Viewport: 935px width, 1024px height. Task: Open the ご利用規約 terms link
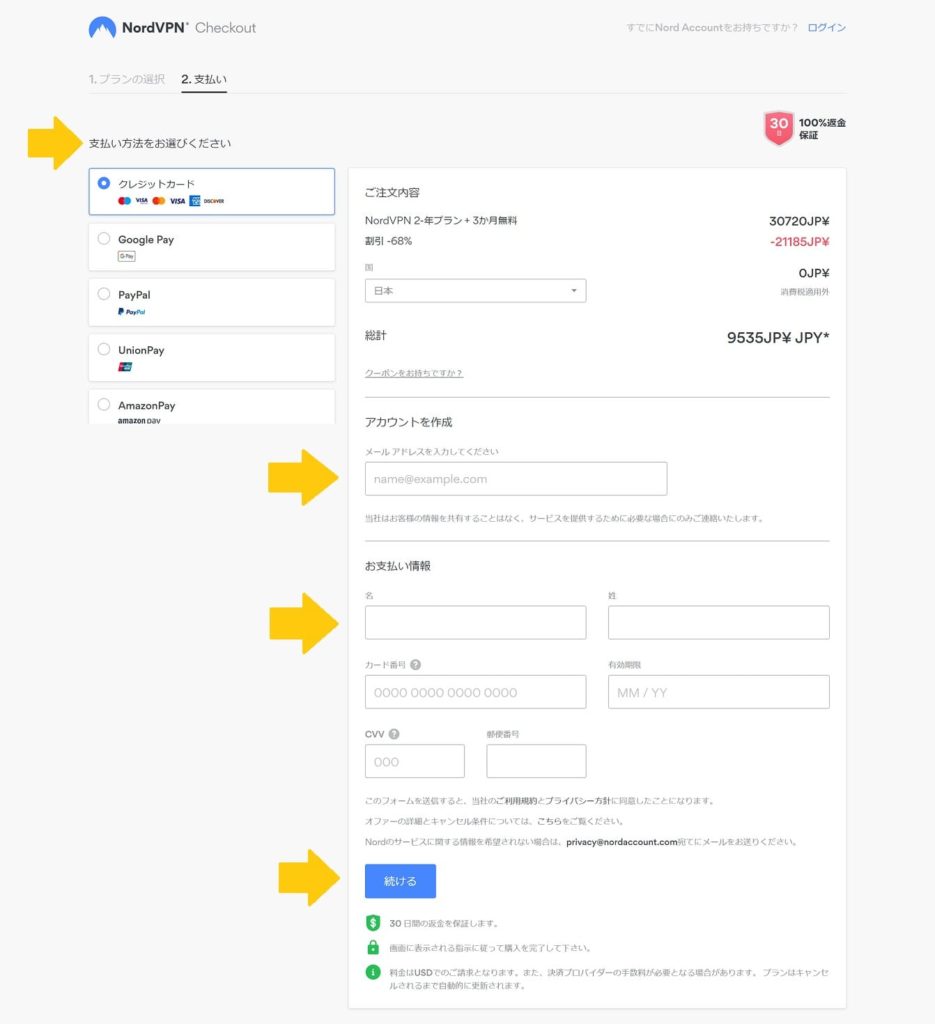(x=517, y=801)
